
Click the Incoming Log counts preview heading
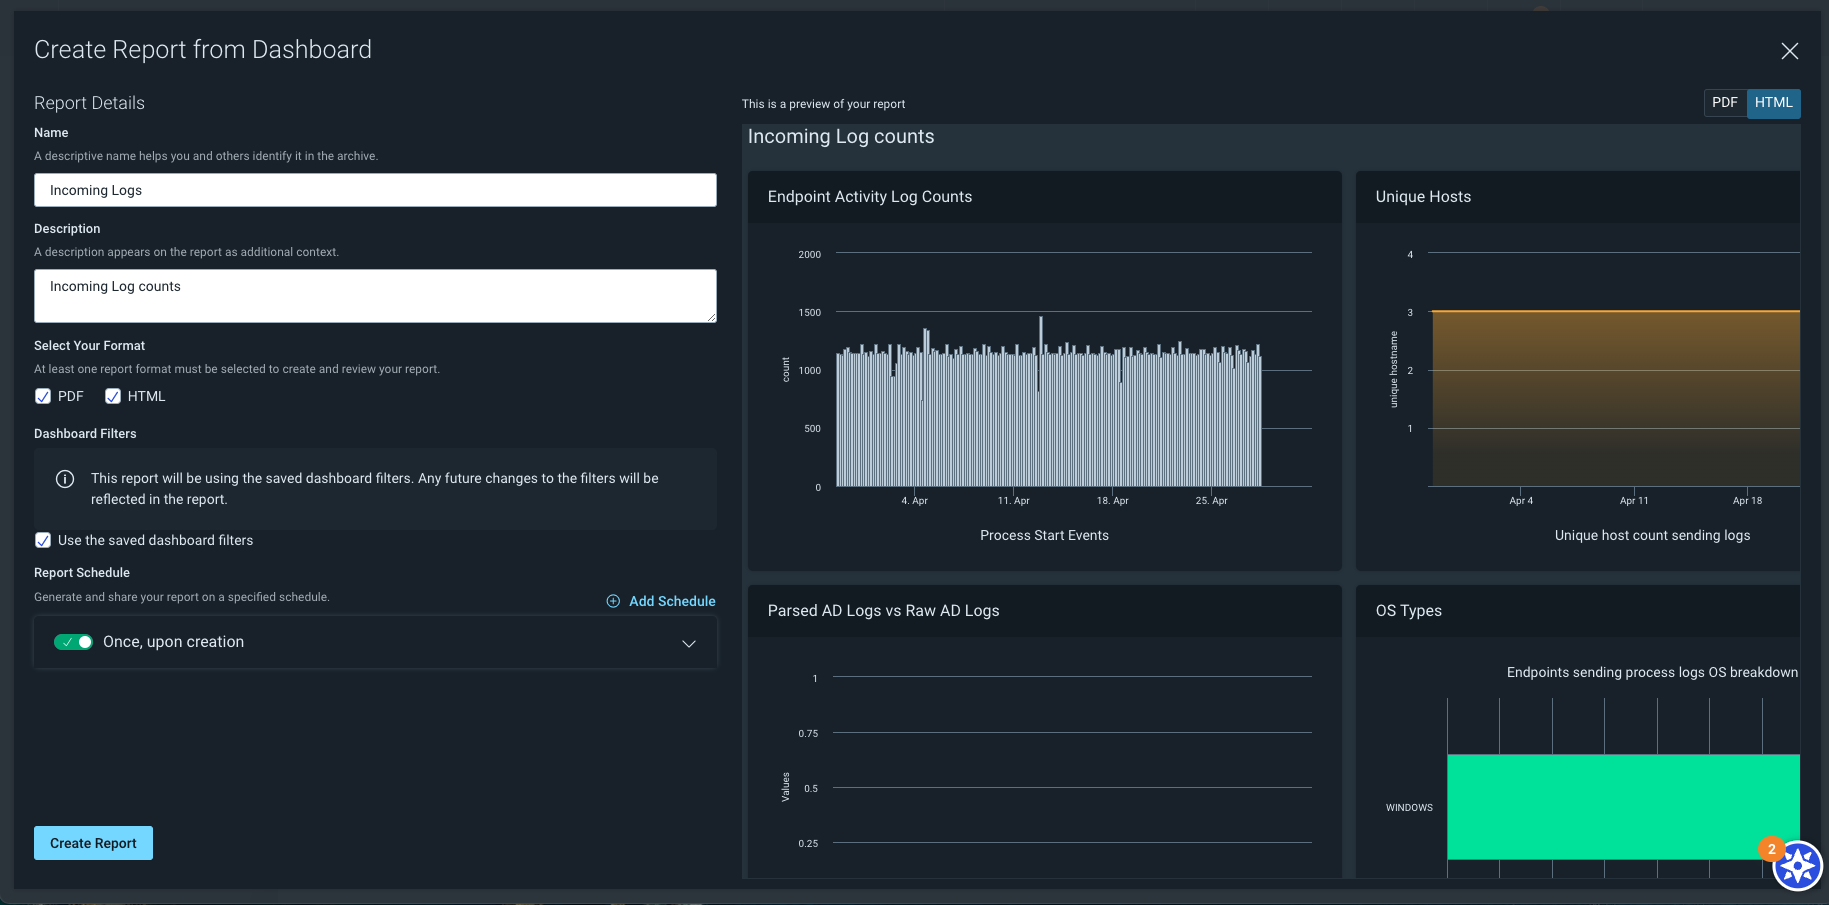coord(841,137)
